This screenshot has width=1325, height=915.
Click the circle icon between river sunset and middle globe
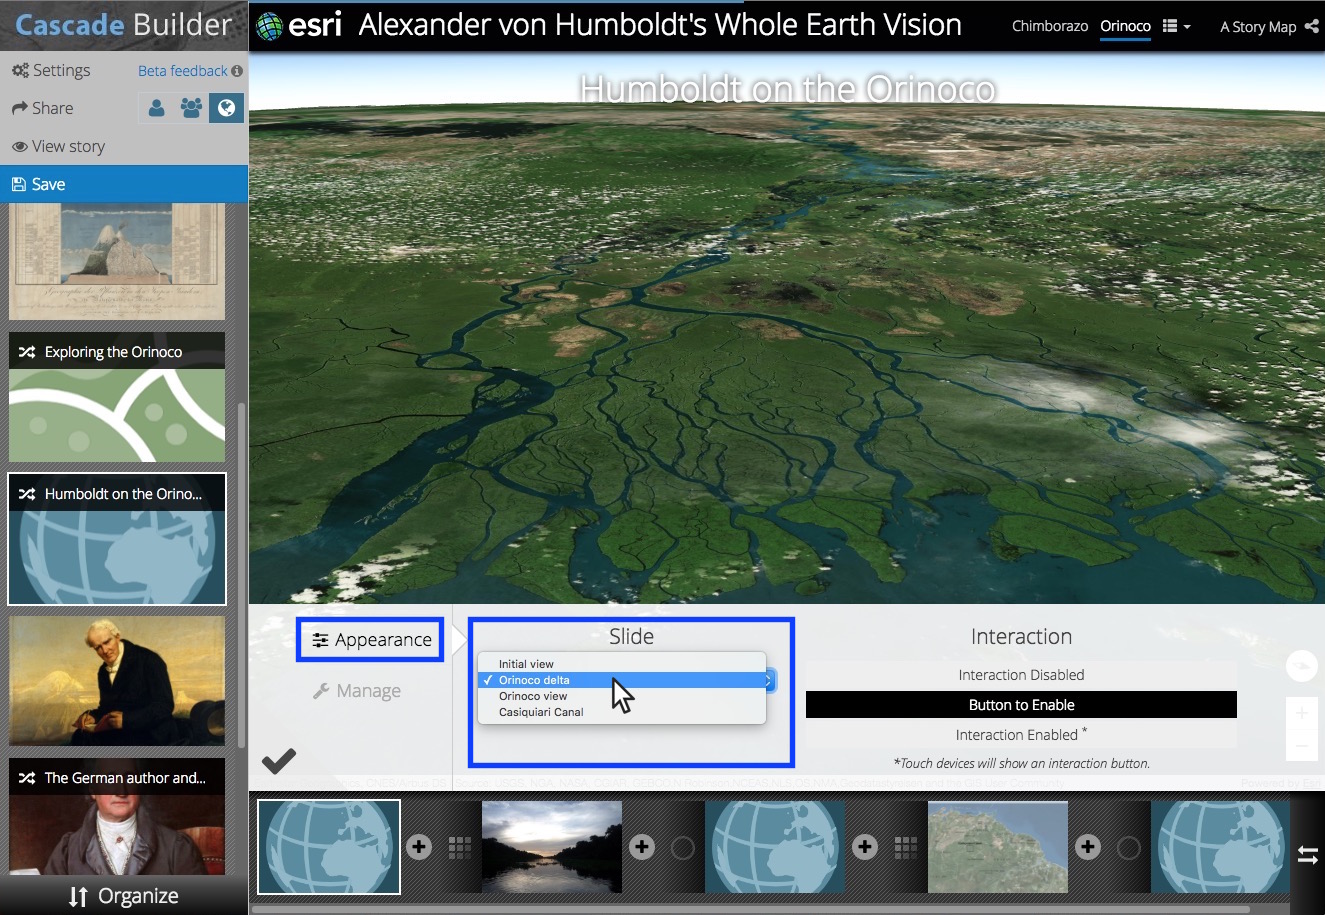coord(683,848)
